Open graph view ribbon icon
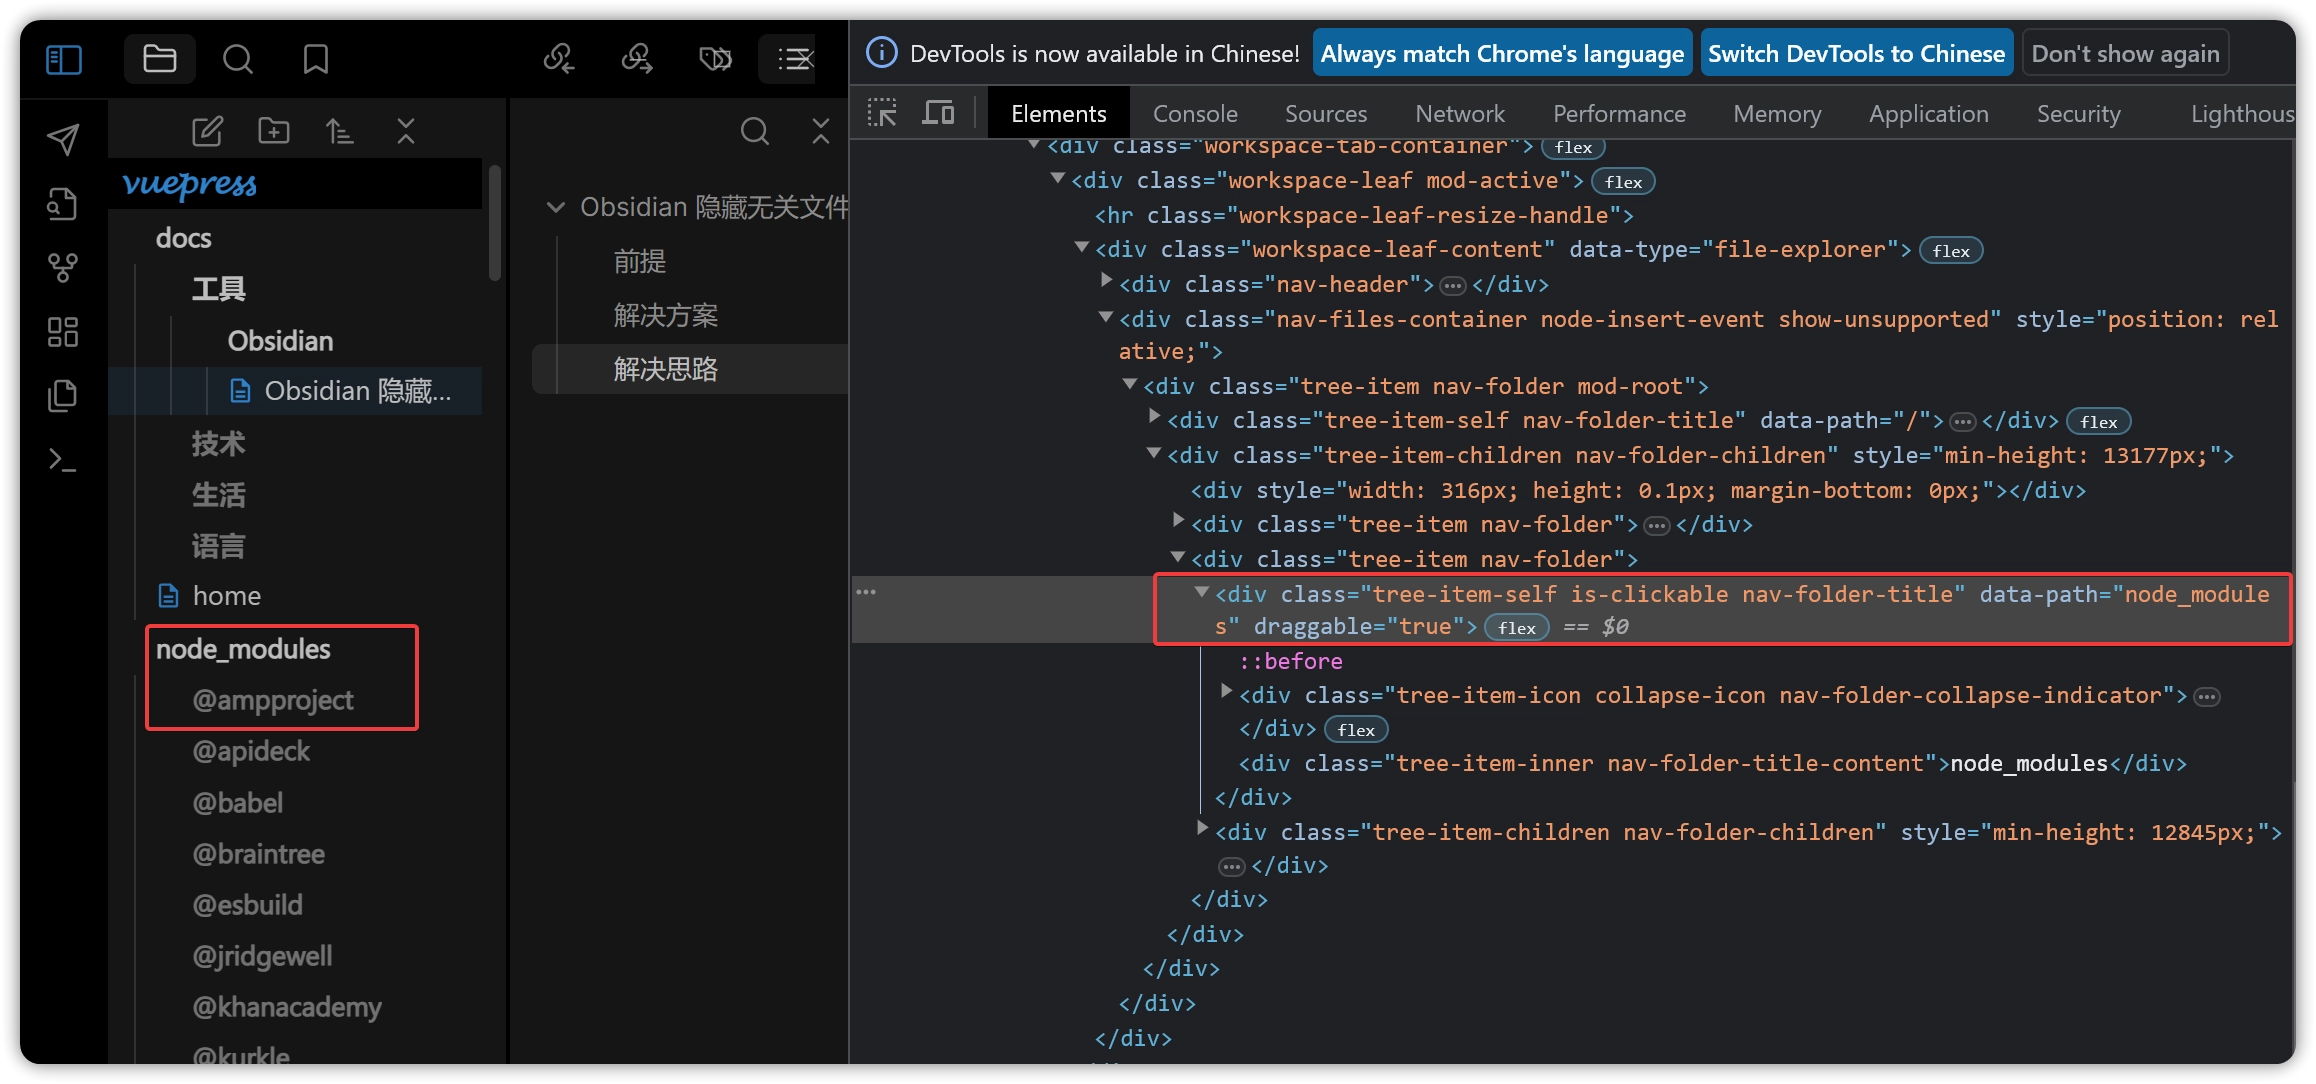Image resolution: width=2316 pixels, height=1084 pixels. pos(63,267)
